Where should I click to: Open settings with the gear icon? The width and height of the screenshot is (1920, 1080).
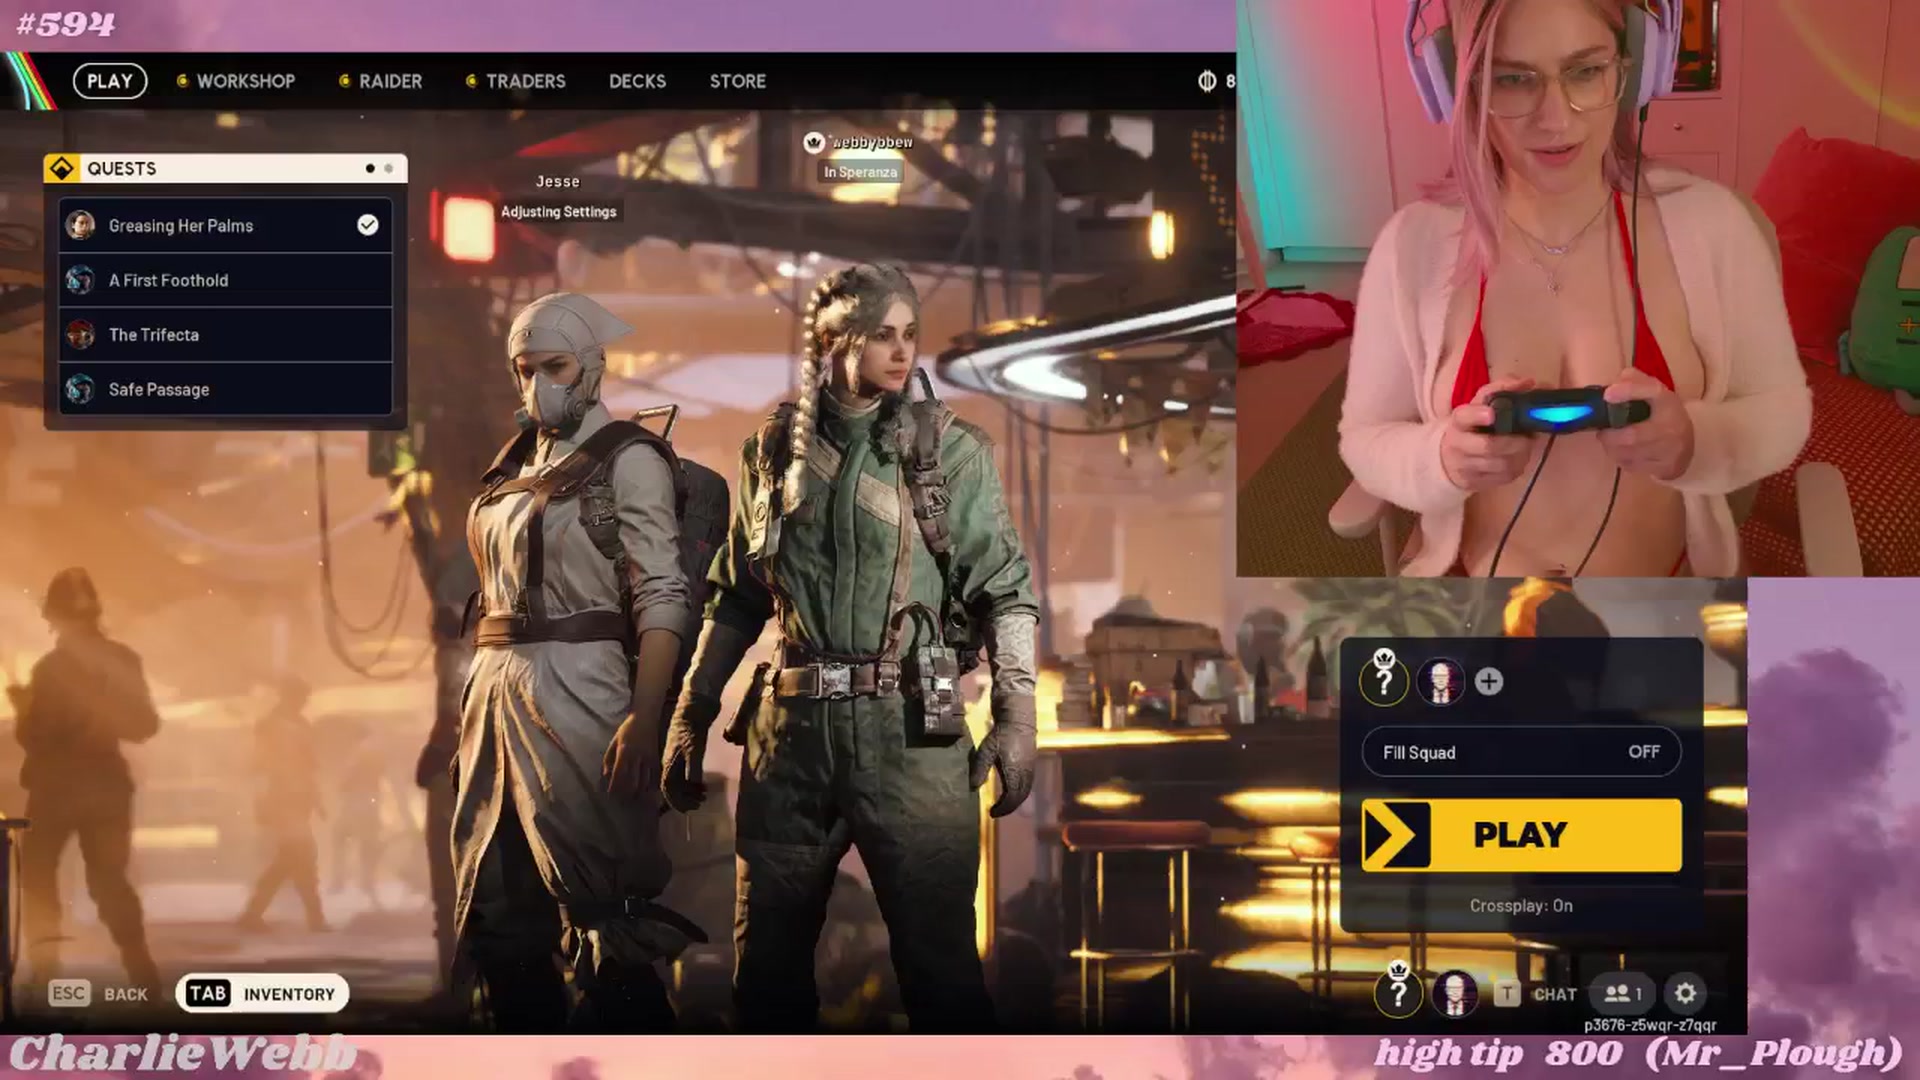(x=1685, y=993)
